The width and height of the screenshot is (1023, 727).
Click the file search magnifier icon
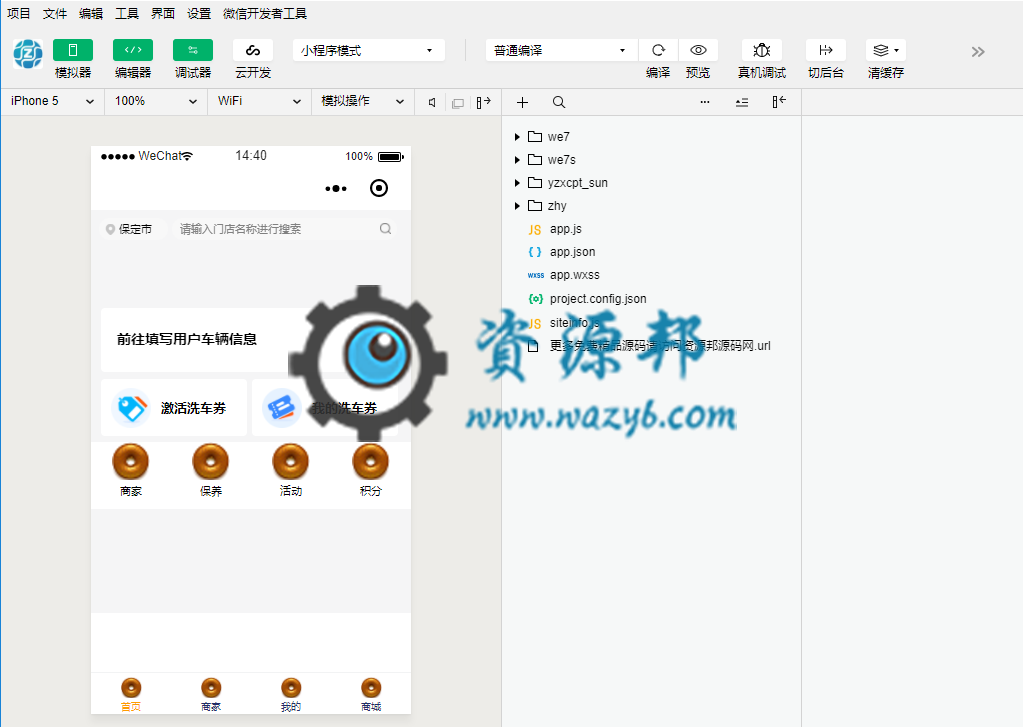pyautogui.click(x=558, y=102)
